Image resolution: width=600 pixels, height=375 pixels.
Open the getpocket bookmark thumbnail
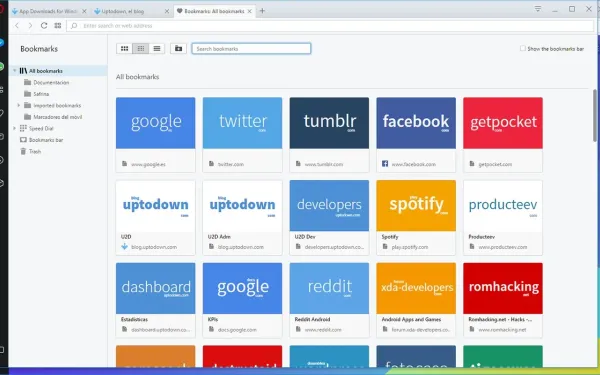coord(503,123)
